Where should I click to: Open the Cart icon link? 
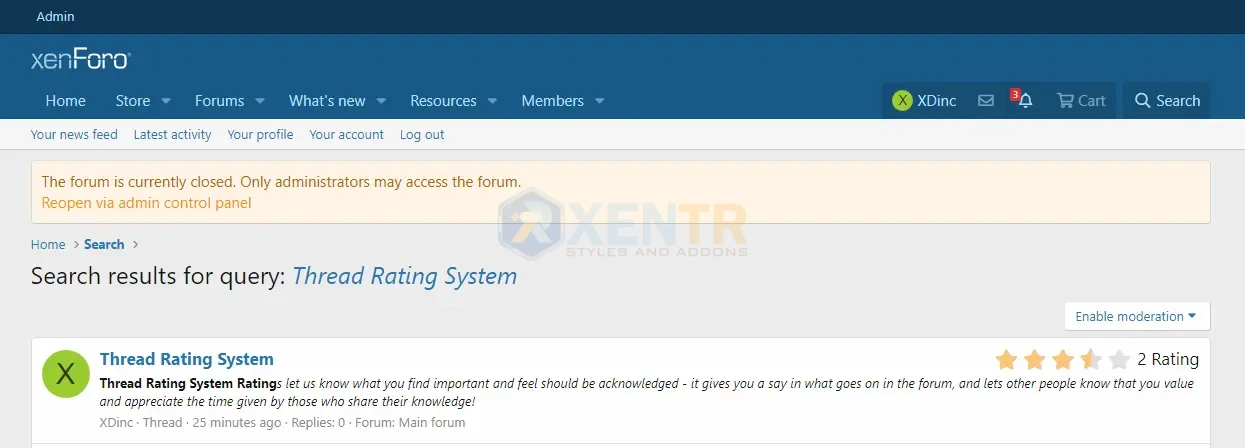pyautogui.click(x=1081, y=101)
